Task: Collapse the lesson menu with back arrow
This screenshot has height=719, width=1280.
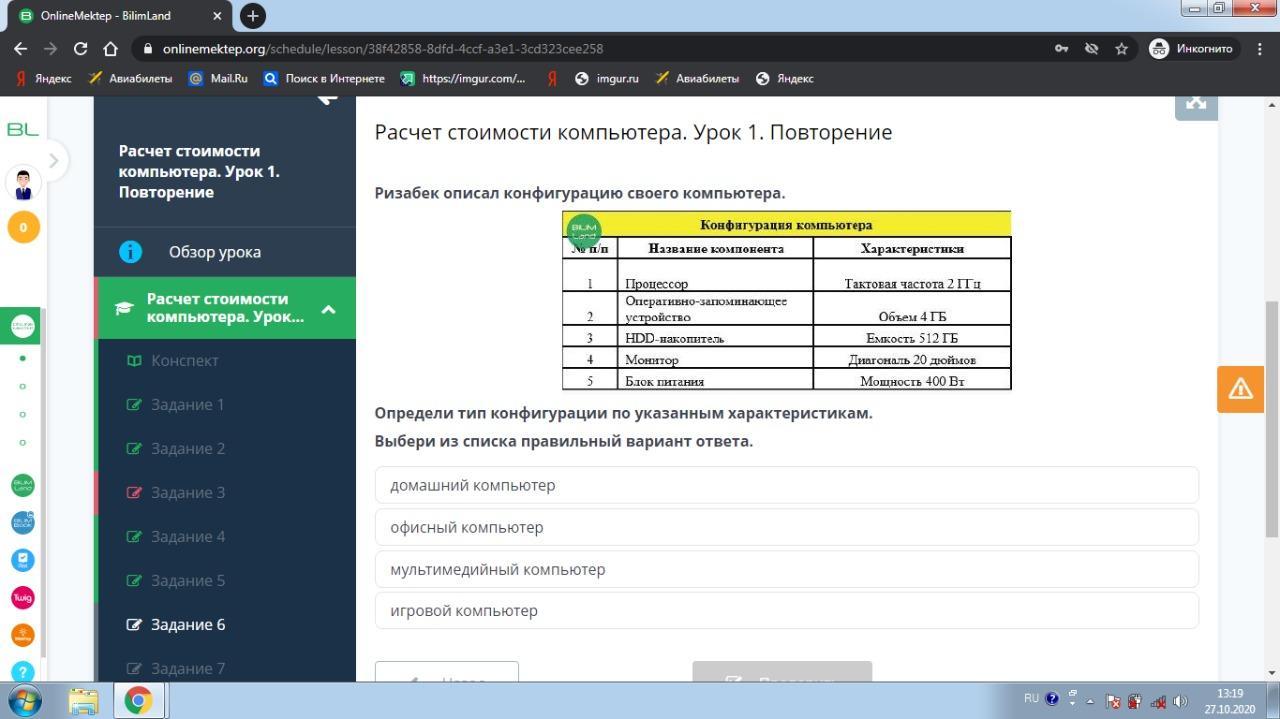Action: 326,98
